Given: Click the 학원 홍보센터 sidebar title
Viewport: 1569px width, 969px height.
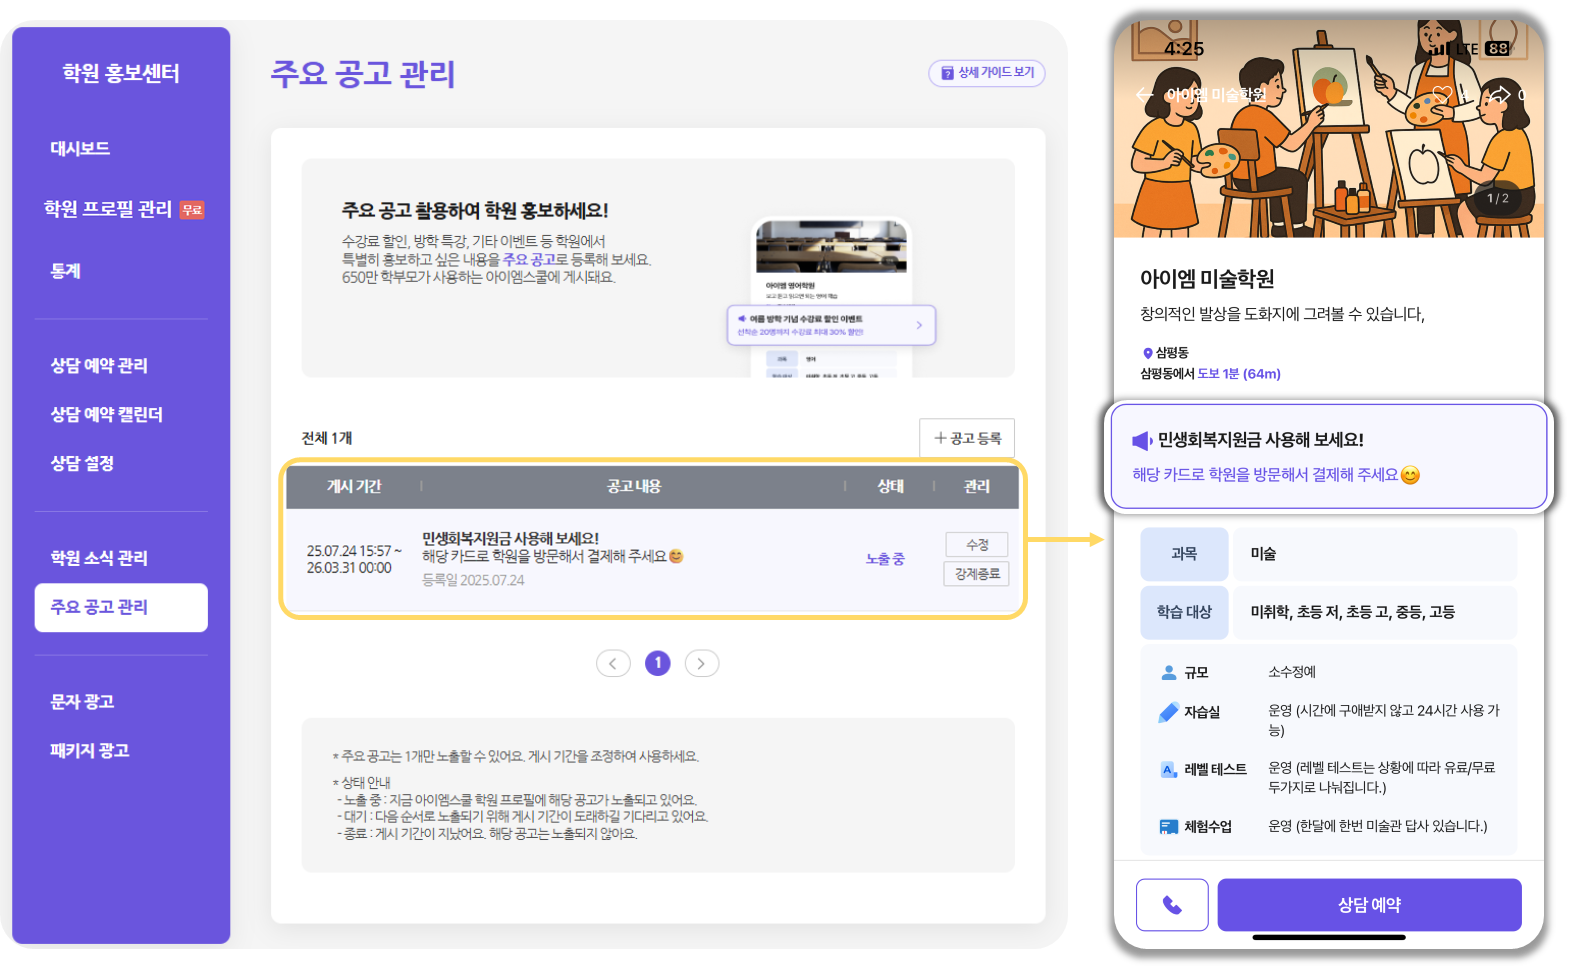Looking at the screenshot, I should coord(121,73).
